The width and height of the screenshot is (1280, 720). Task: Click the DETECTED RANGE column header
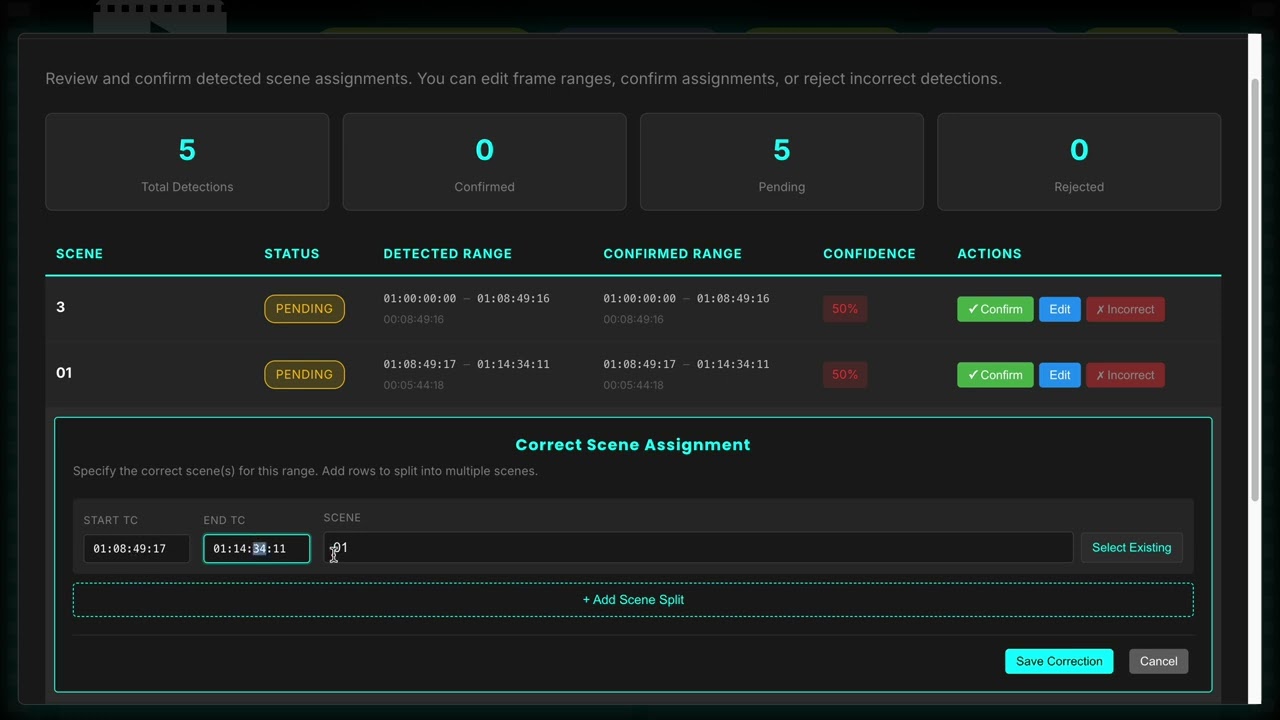[x=447, y=254]
